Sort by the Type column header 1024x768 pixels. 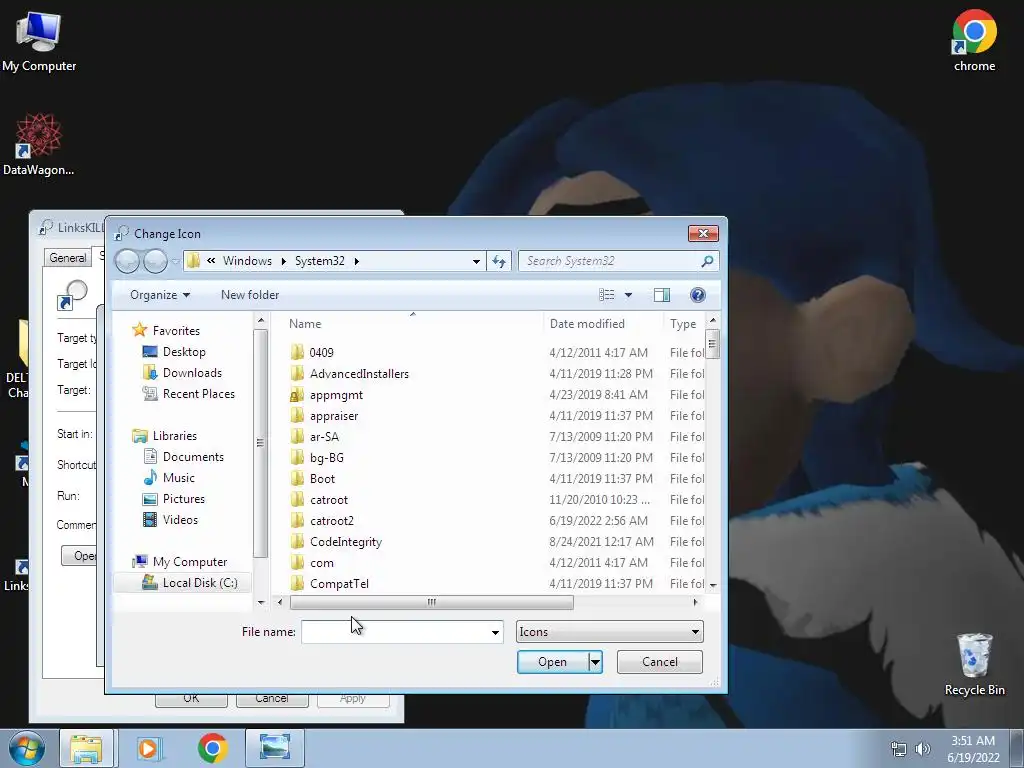coord(683,324)
